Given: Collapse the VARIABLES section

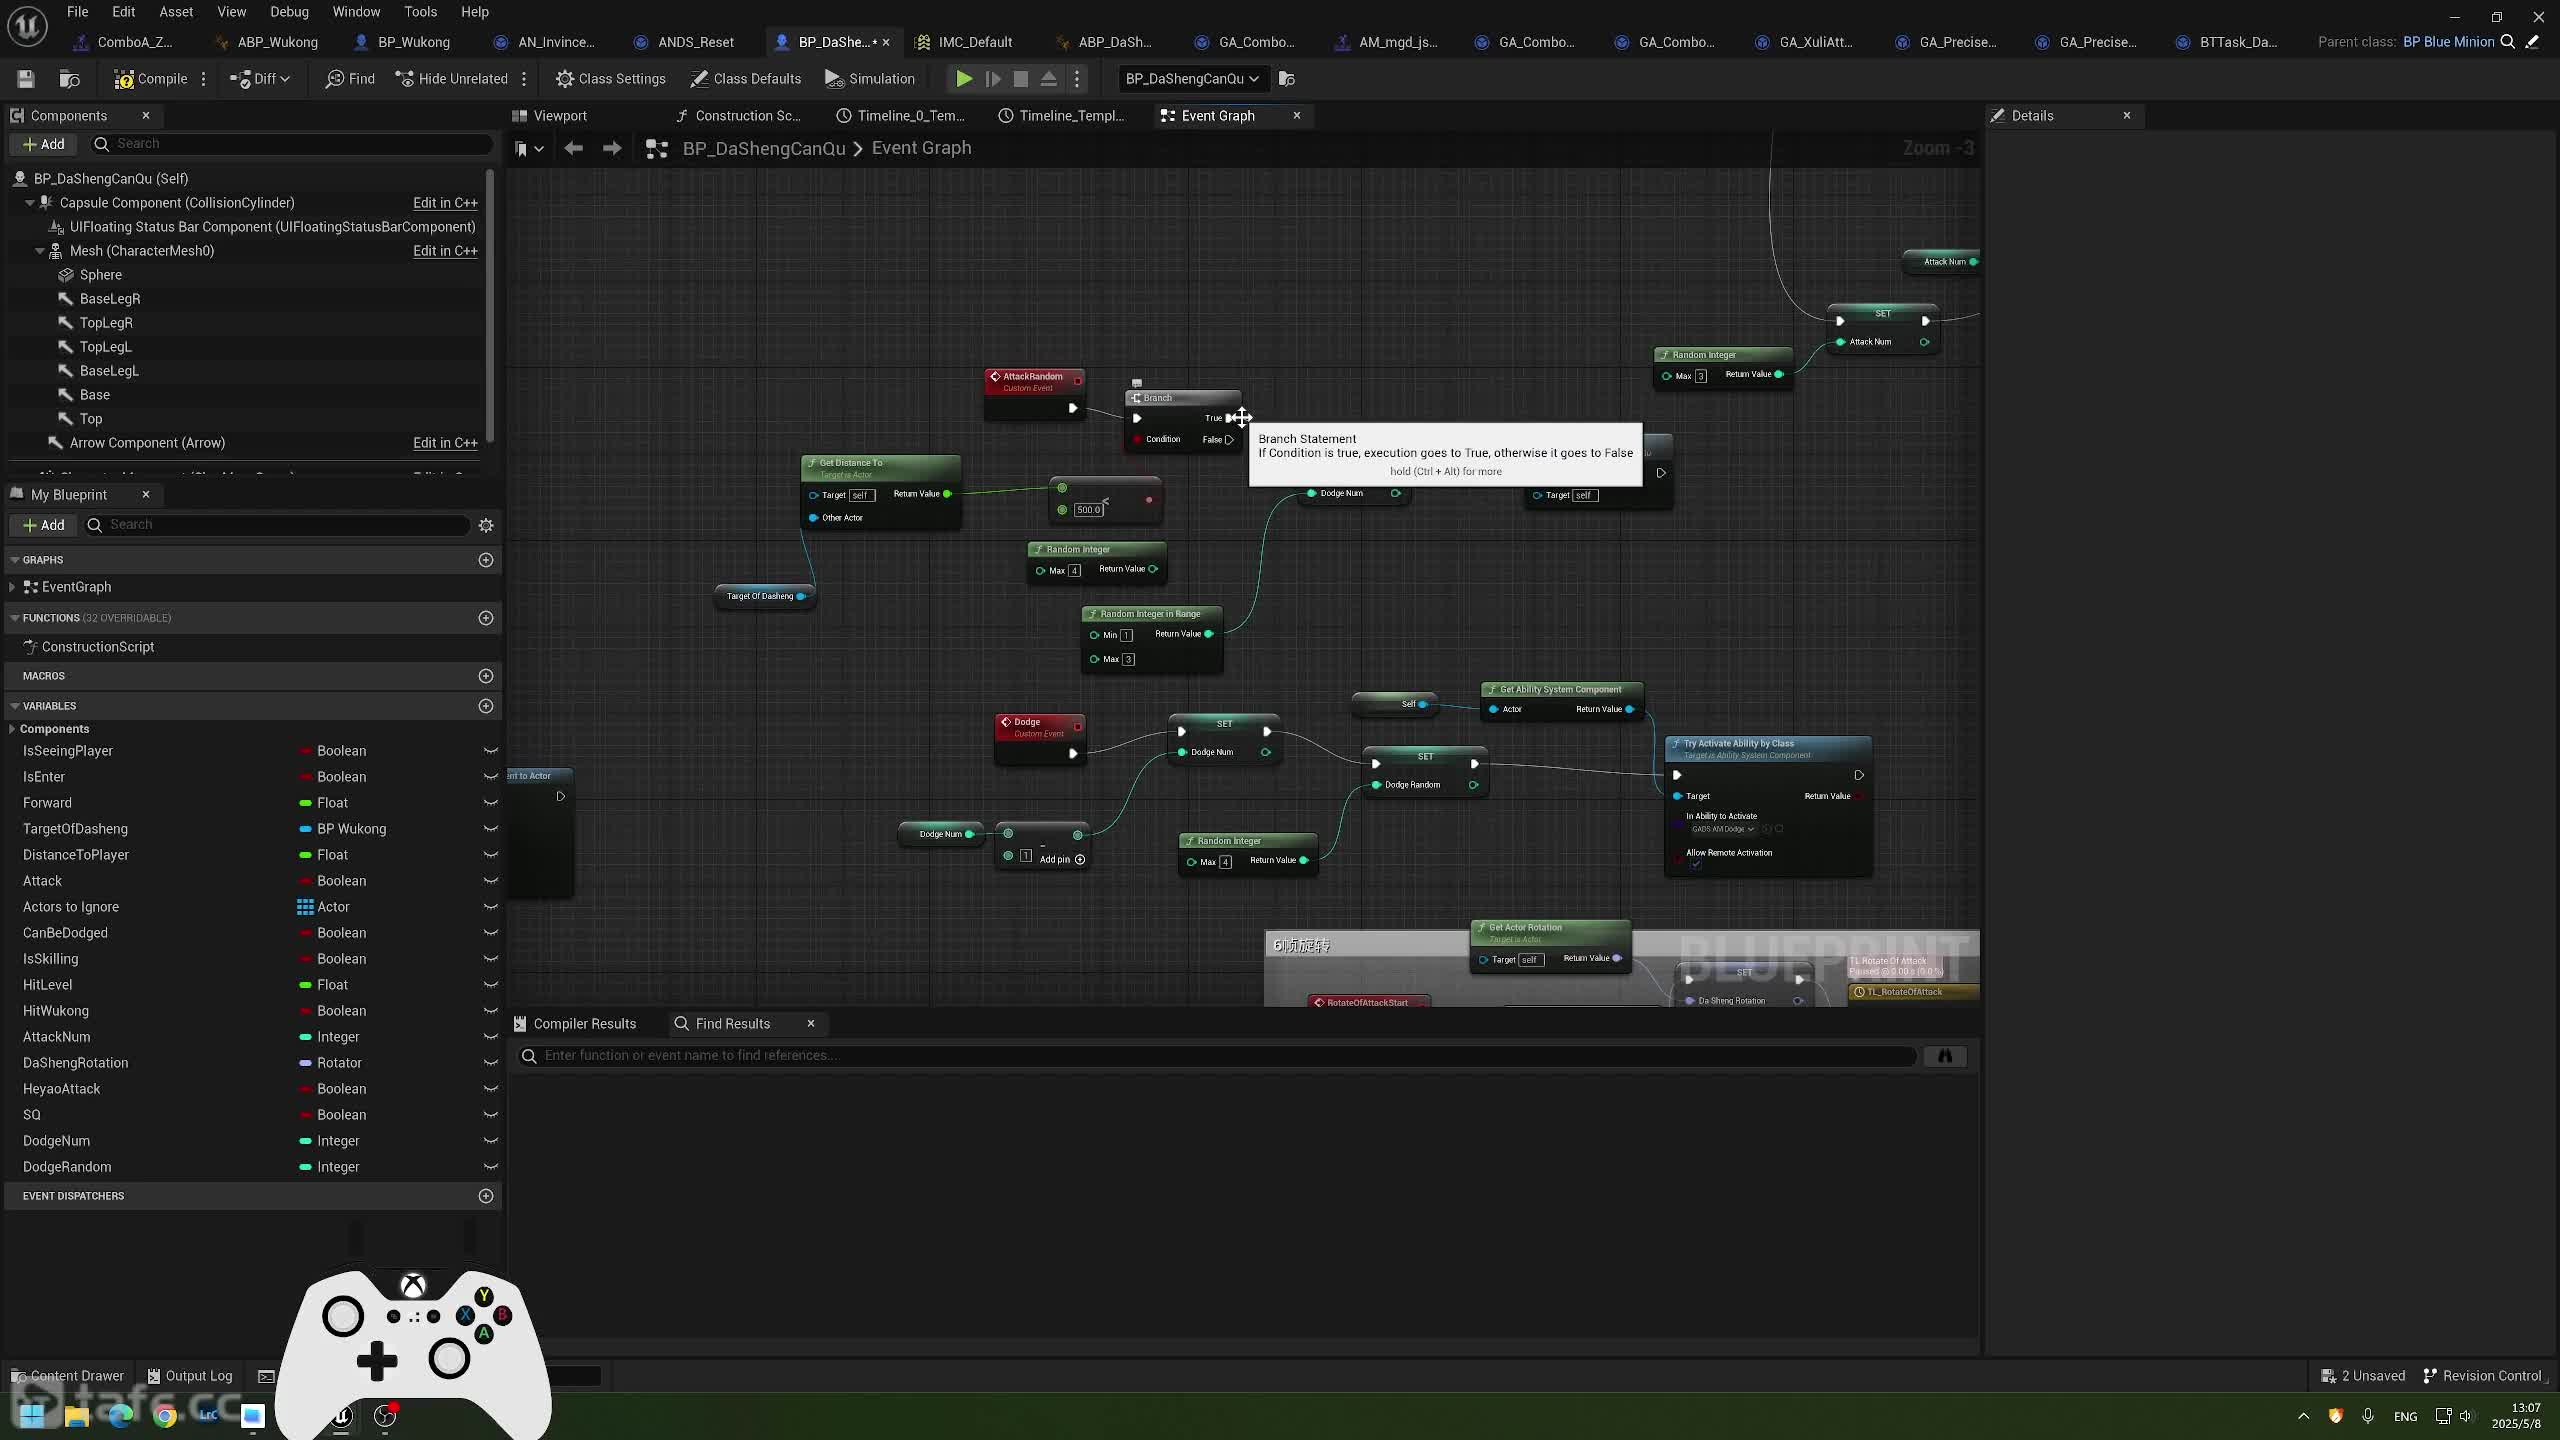Looking at the screenshot, I should [x=14, y=706].
